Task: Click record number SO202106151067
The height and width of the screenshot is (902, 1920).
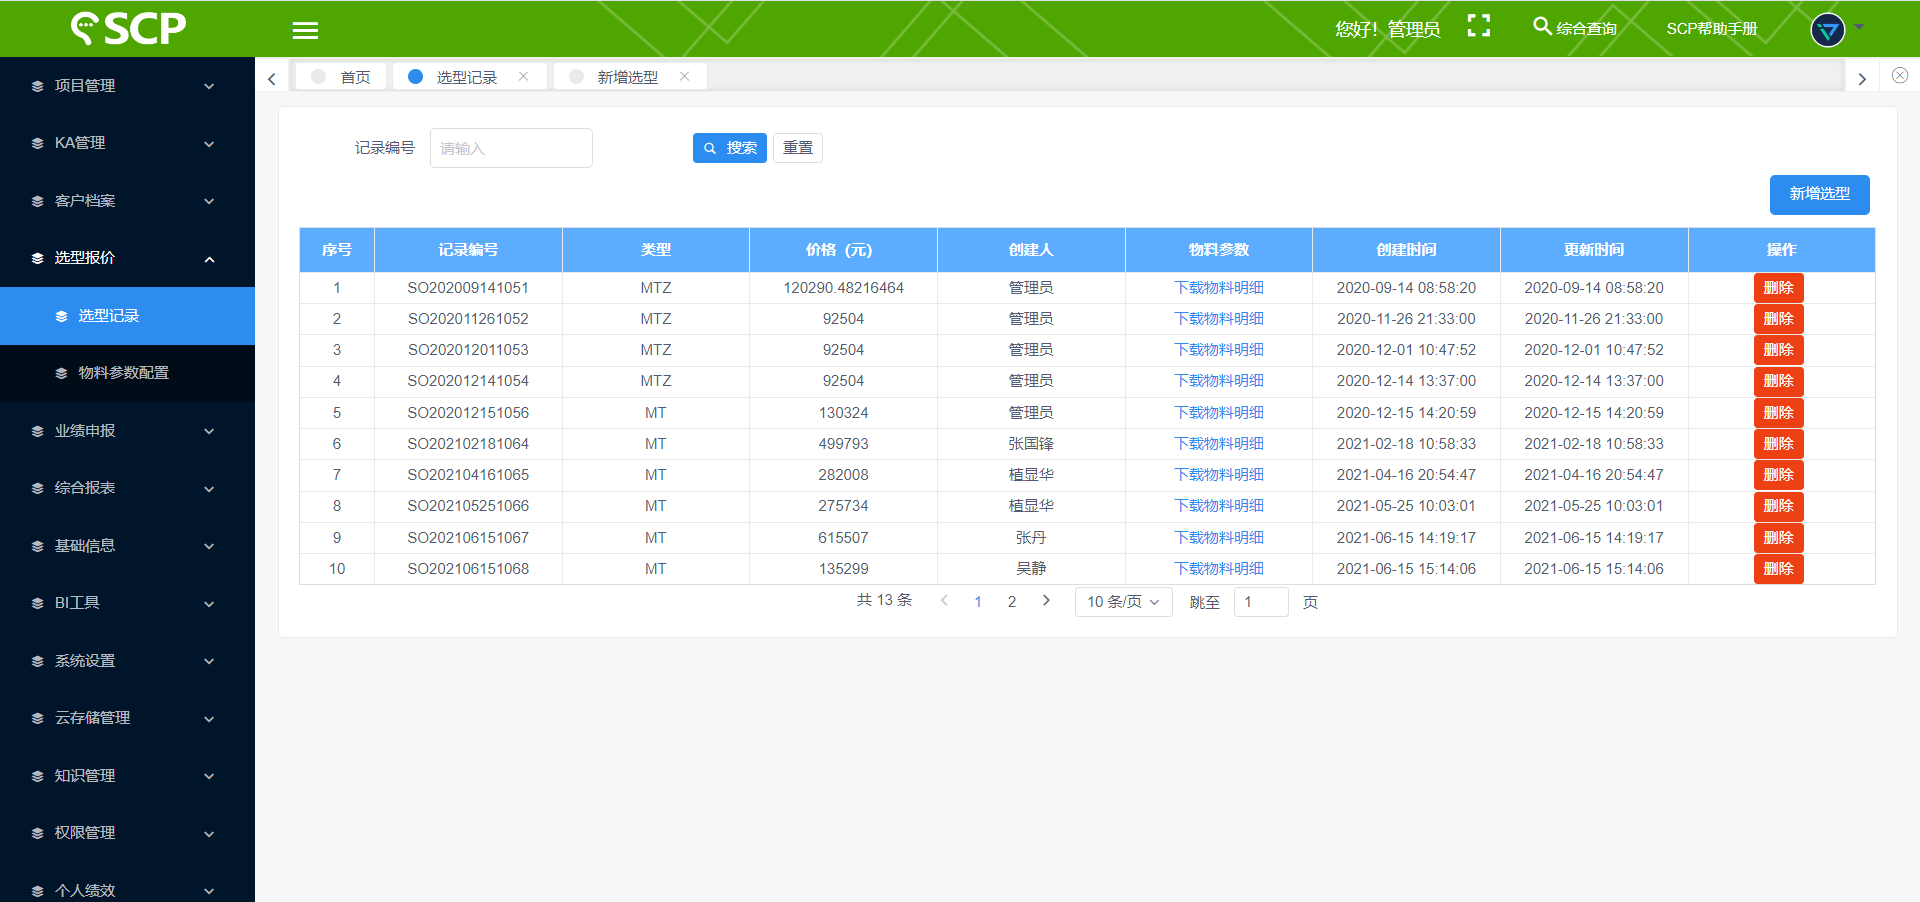Action: [468, 538]
